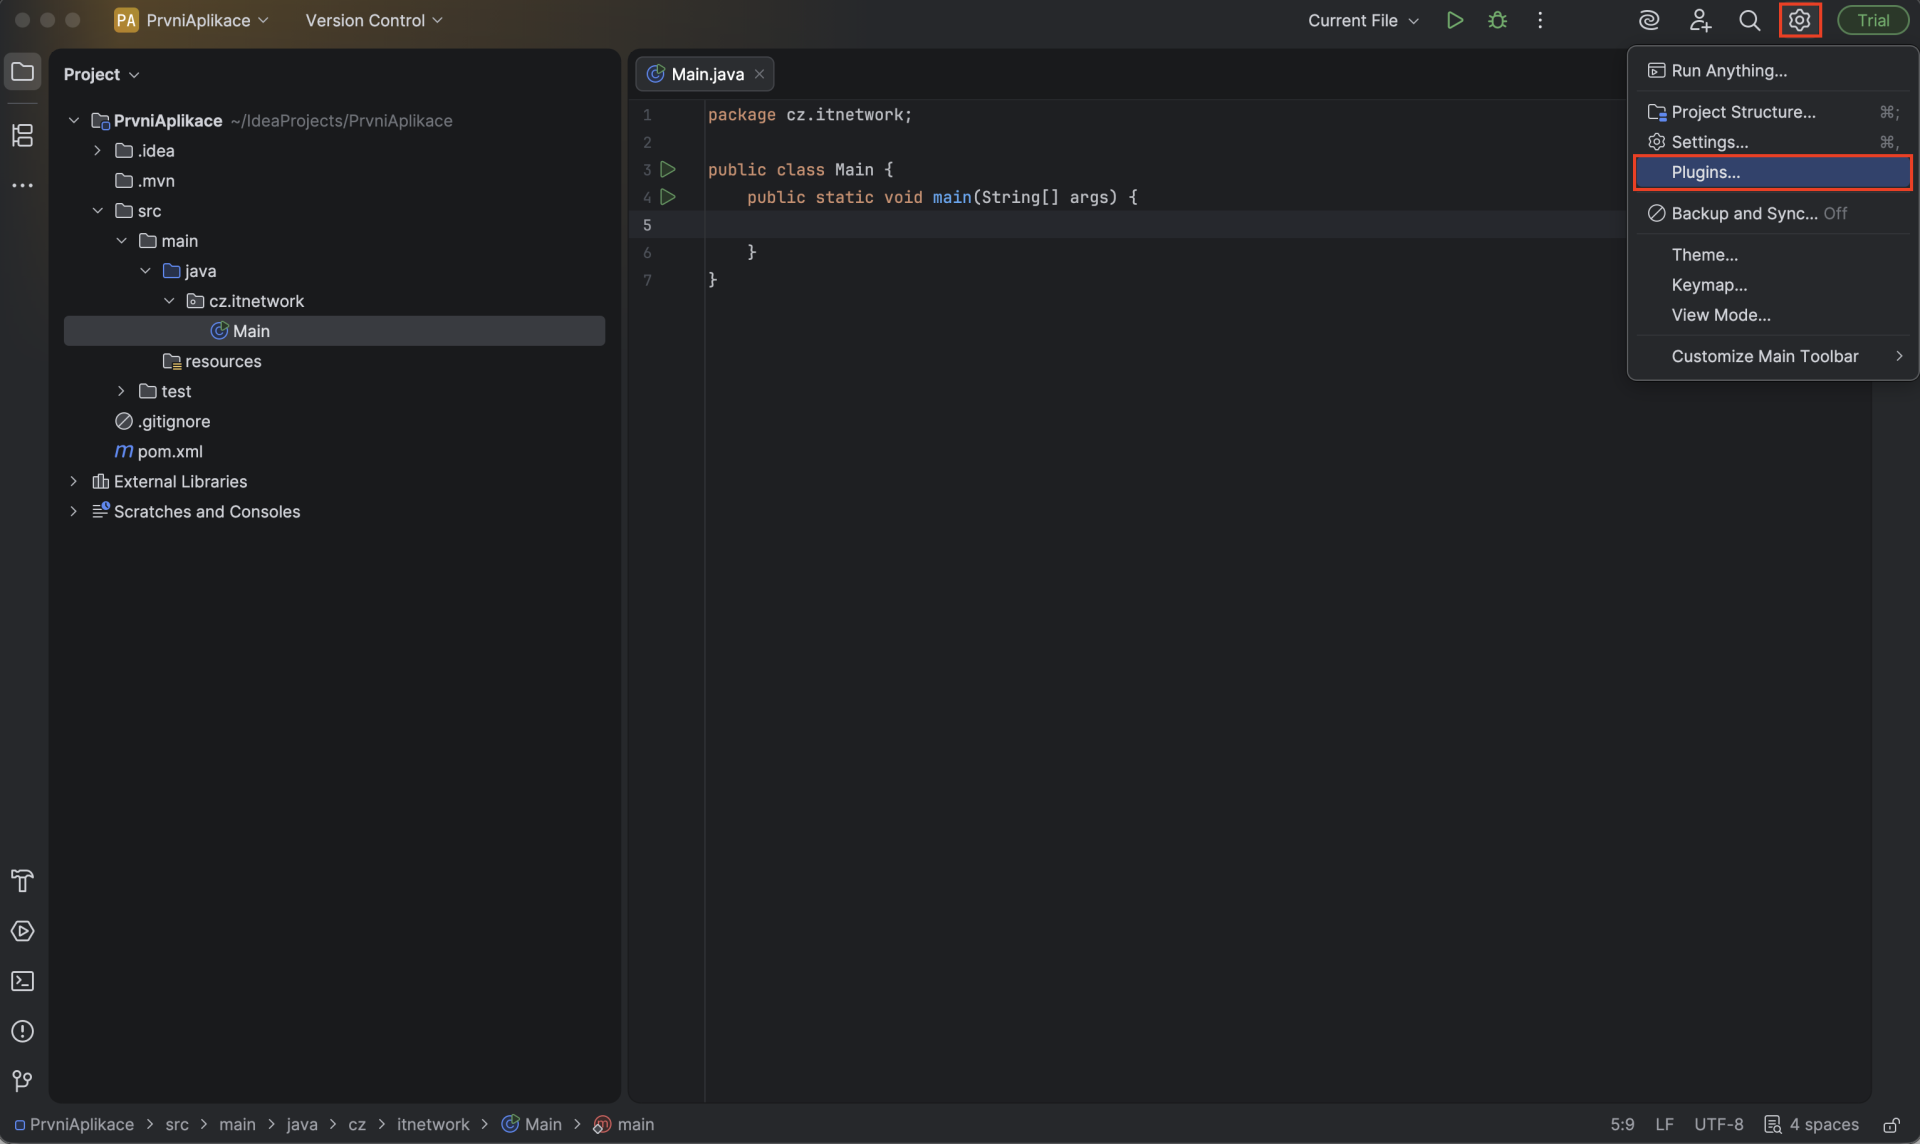Open the Structure tool window
1920x1144 pixels.
(x=22, y=135)
